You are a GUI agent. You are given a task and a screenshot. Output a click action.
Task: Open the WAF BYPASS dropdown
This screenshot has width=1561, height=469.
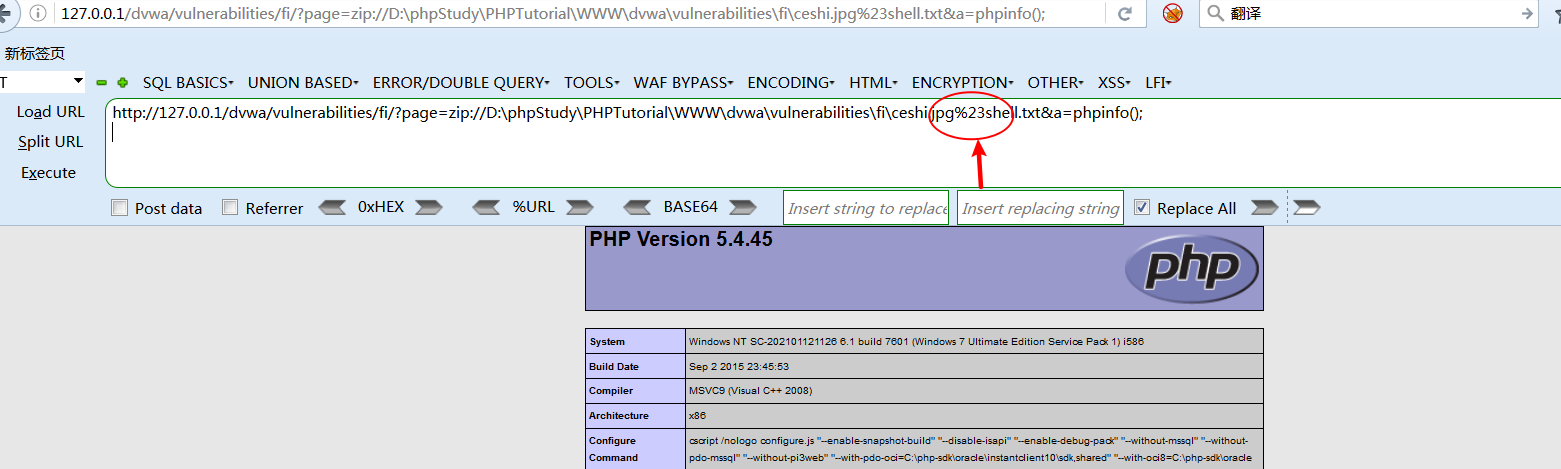[x=684, y=83]
